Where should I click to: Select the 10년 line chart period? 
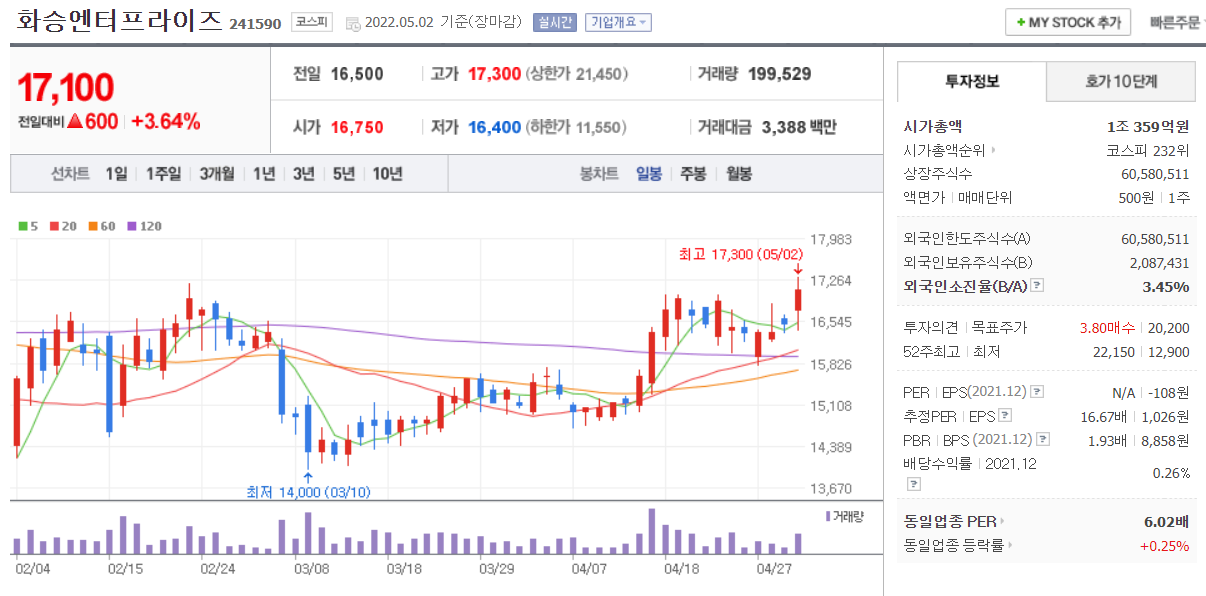point(388,174)
